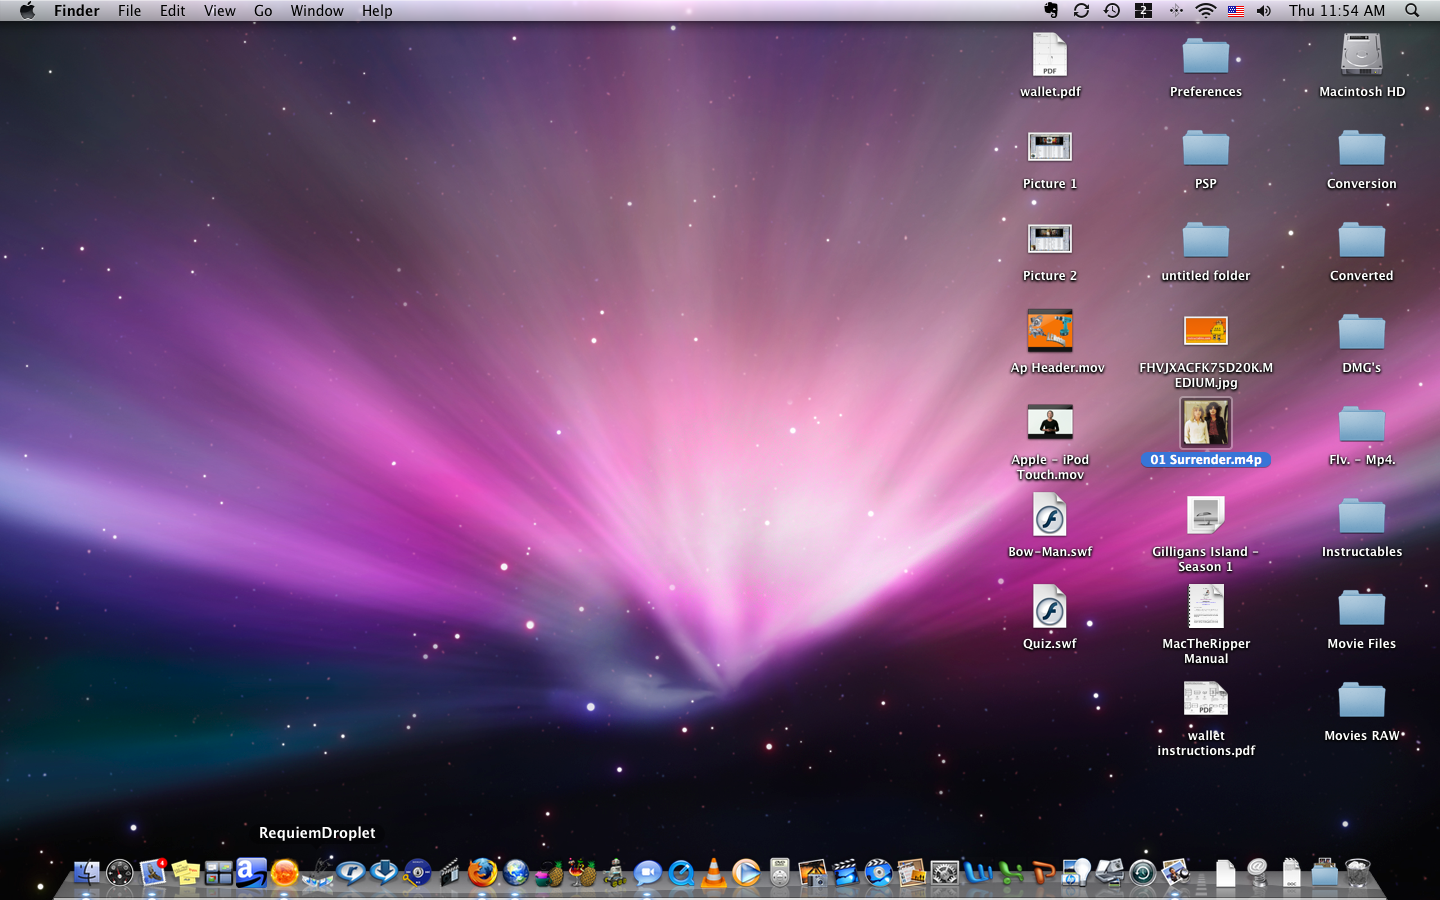Screen dimensions: 1440x900
Task: Select wallet instructions.pdf file
Action: pos(1206,700)
